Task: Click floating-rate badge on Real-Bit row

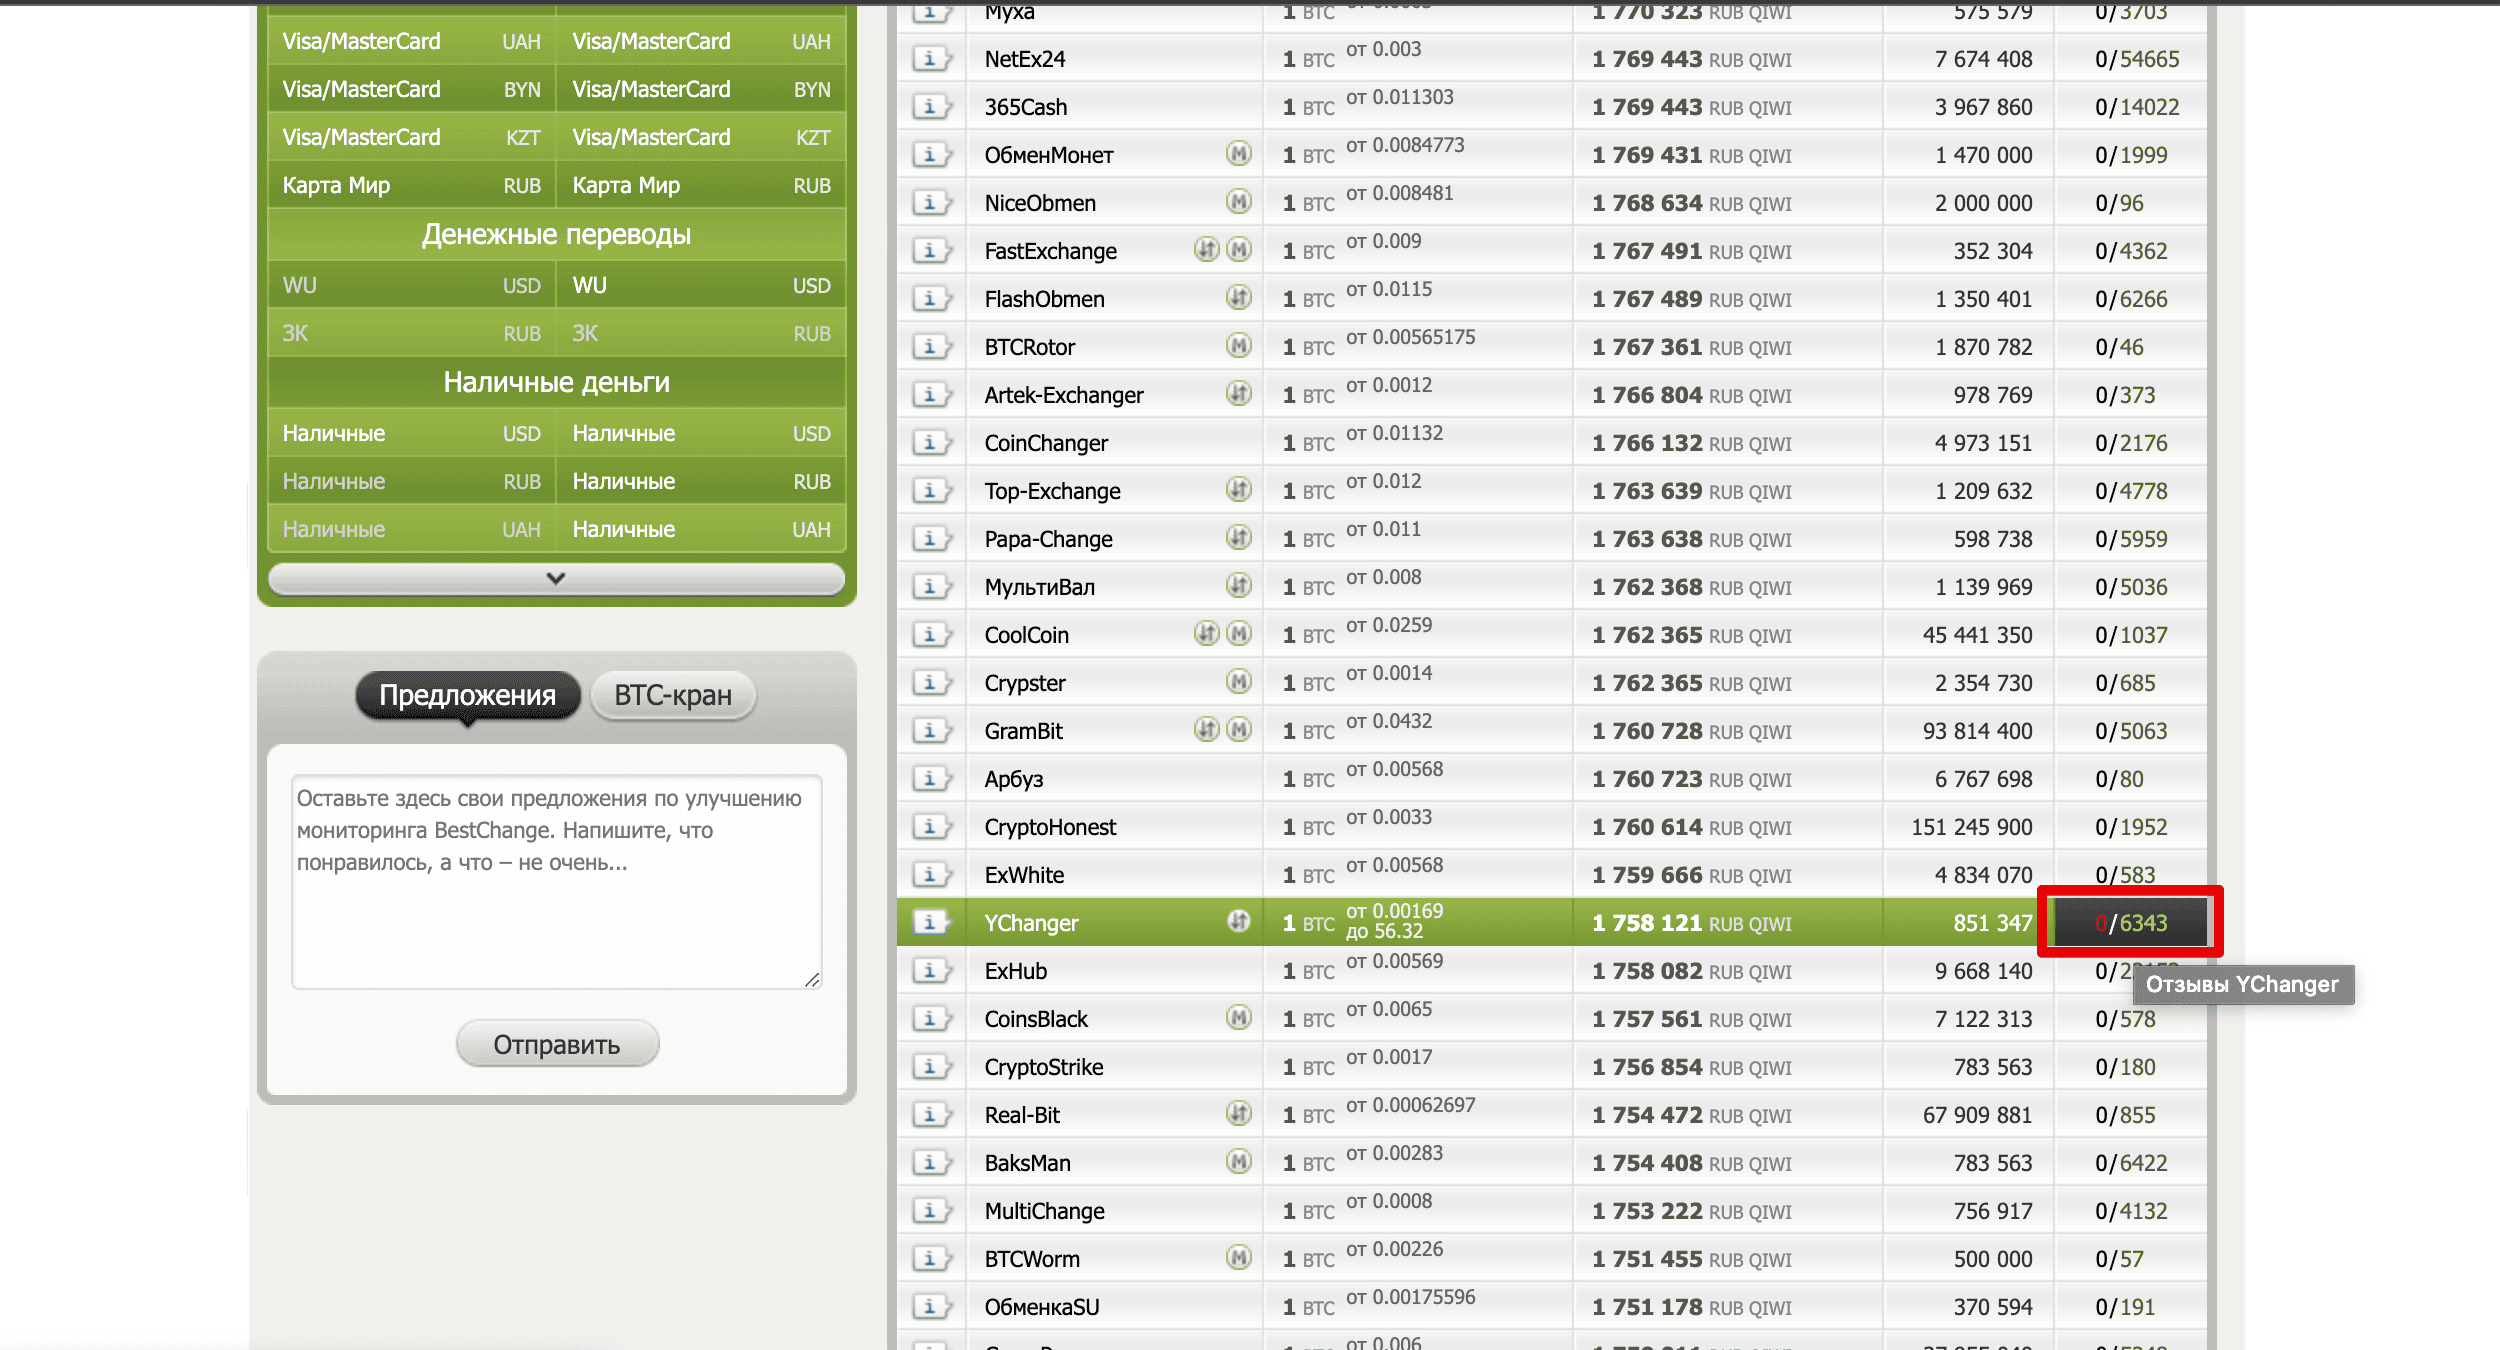Action: pyautogui.click(x=1239, y=1113)
